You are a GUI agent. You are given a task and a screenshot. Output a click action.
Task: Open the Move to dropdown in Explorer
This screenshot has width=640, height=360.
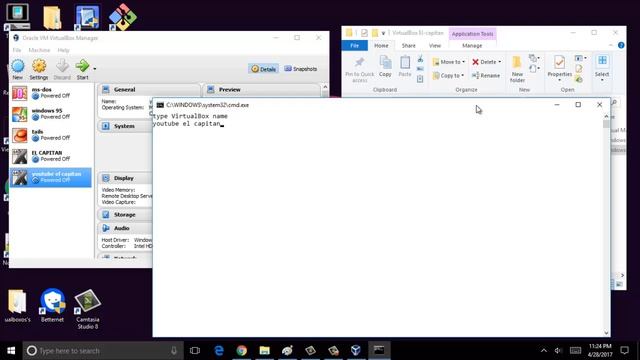pos(449,62)
